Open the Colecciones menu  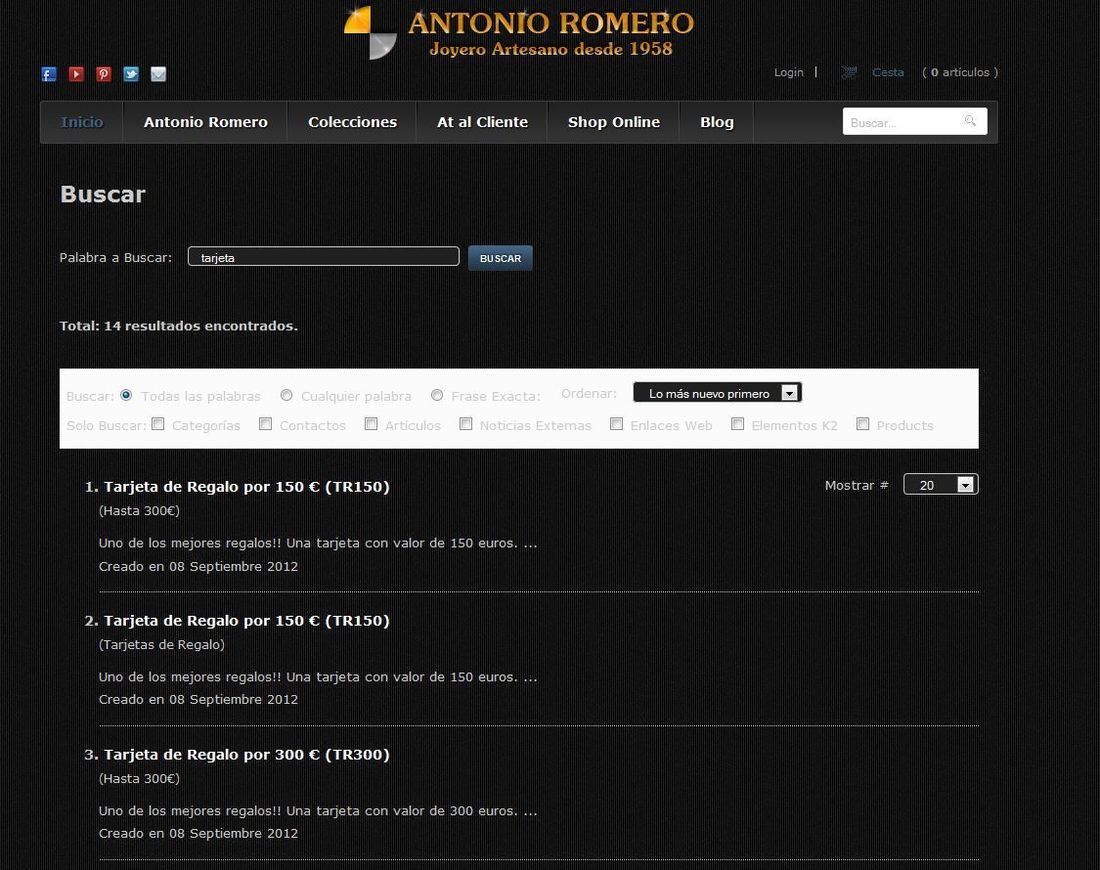tap(352, 122)
